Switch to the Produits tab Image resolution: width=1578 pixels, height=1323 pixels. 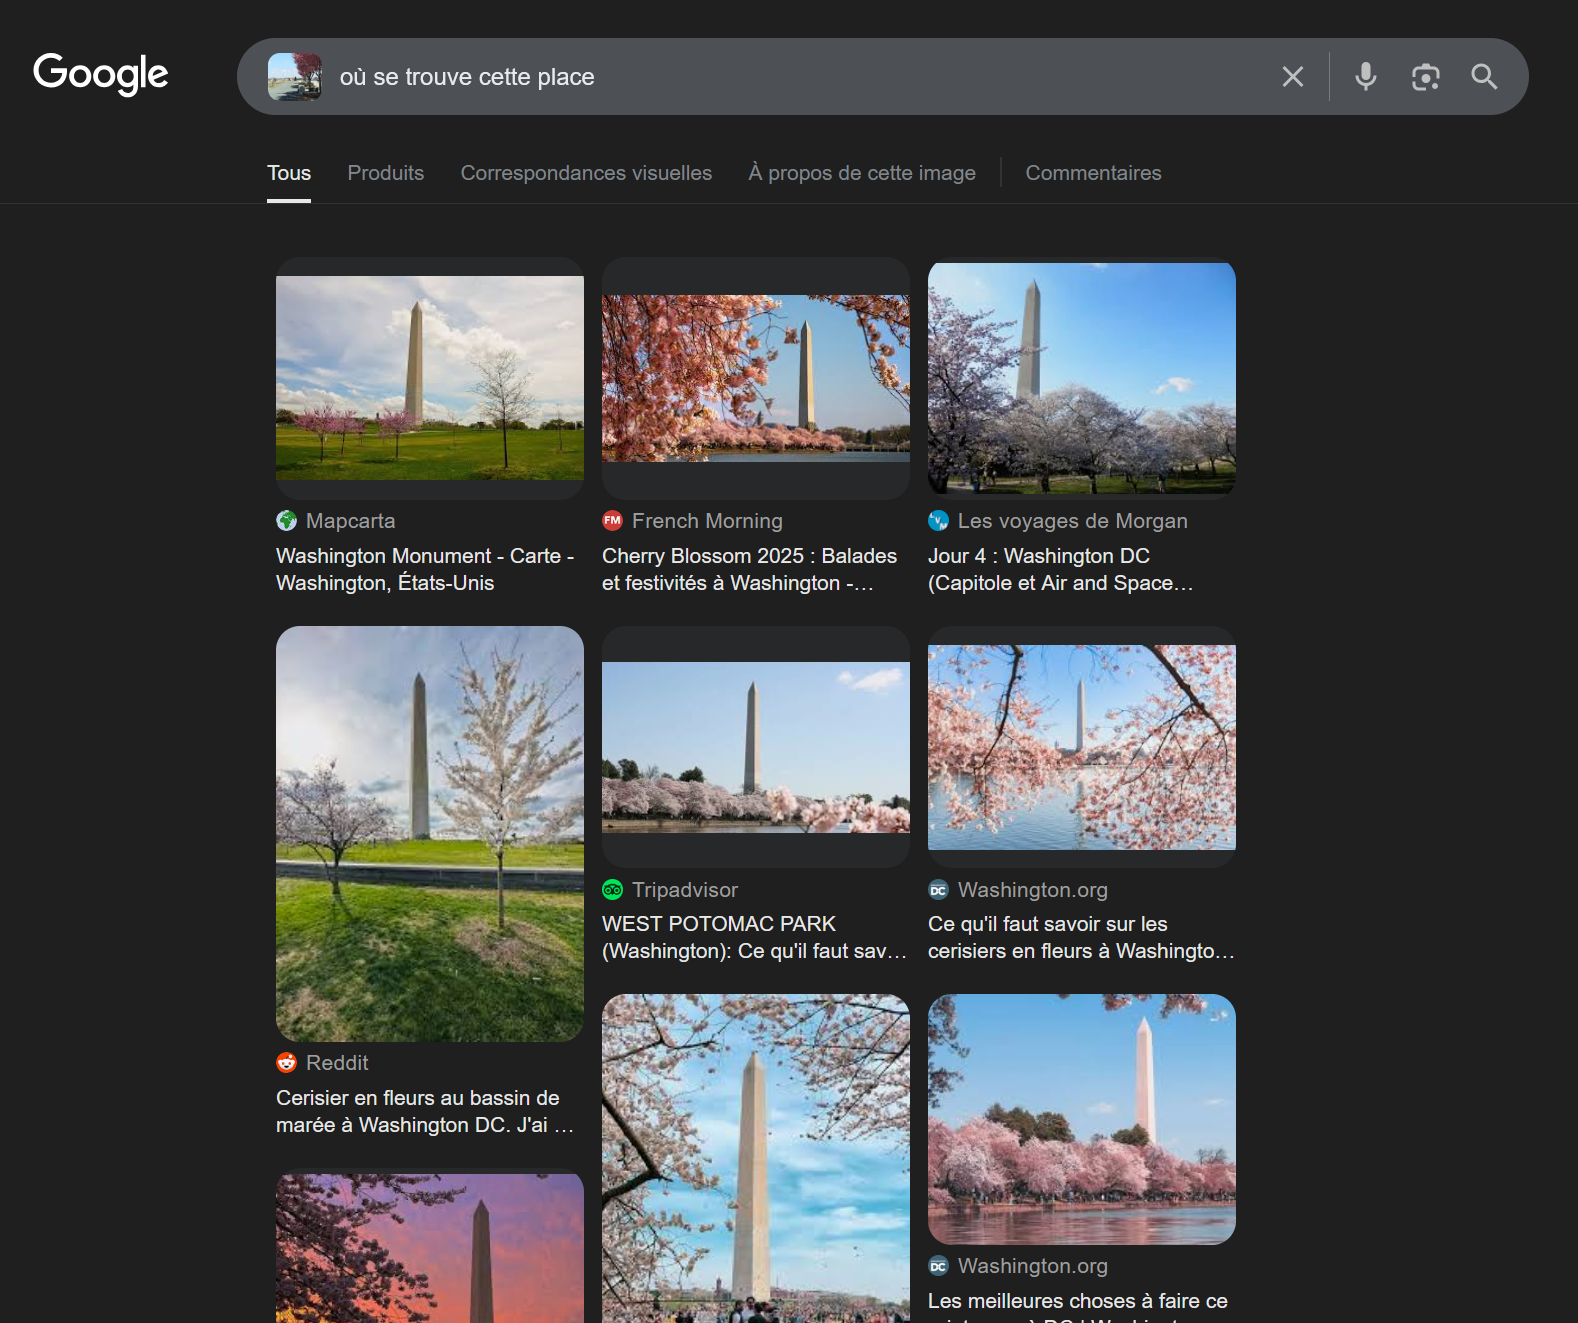coord(385,173)
